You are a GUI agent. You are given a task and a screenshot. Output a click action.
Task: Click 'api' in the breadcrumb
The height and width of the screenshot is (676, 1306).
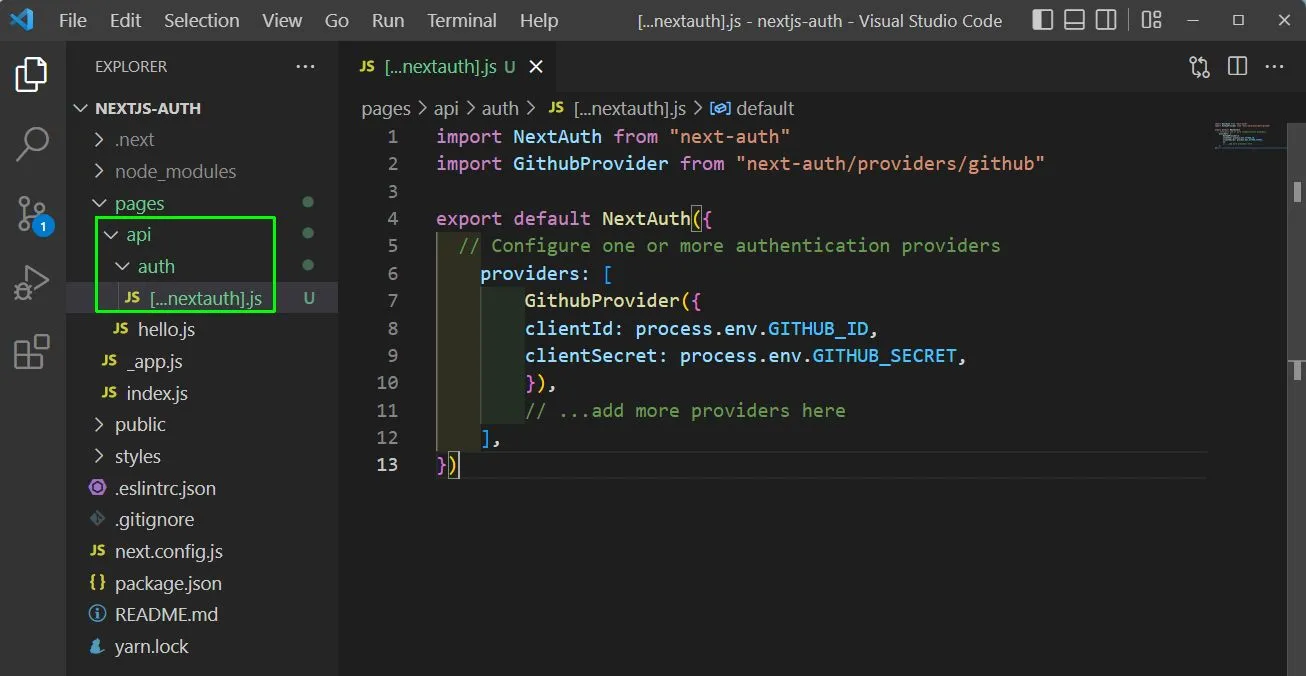point(446,108)
